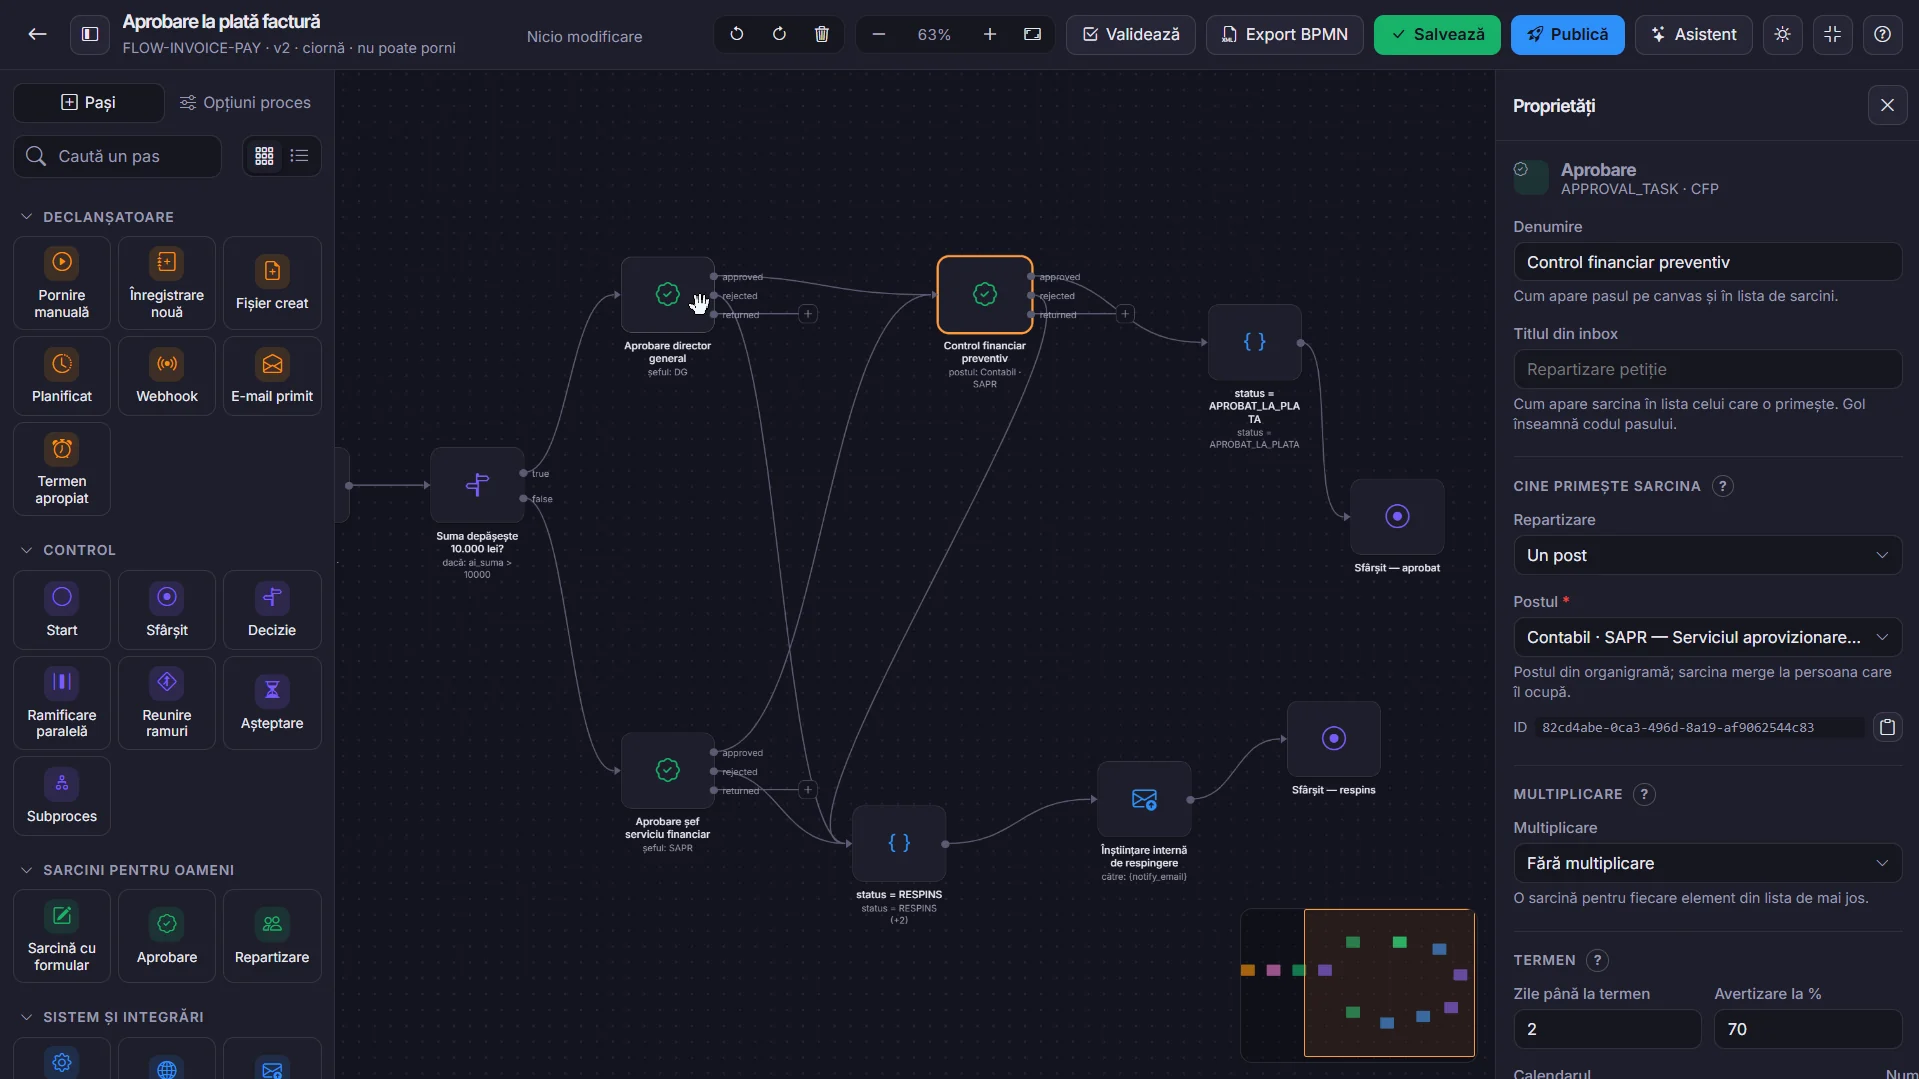Viewport: 1919px width, 1079px height.
Task: Open the Asistent panel
Action: click(1693, 34)
